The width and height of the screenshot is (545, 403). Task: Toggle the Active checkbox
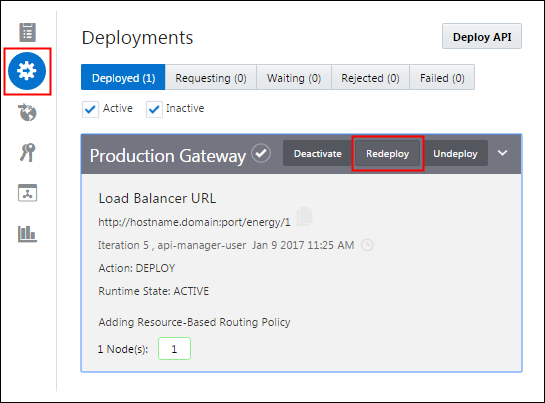click(x=90, y=110)
